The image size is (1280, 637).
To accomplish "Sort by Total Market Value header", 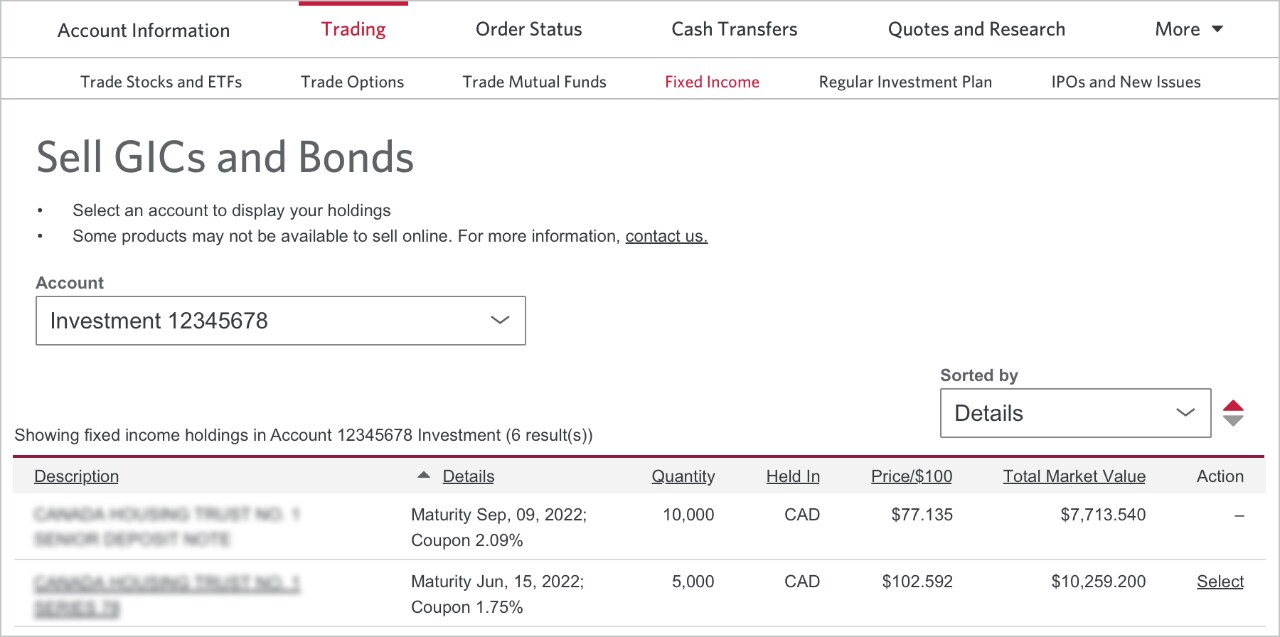I will pyautogui.click(x=1074, y=476).
